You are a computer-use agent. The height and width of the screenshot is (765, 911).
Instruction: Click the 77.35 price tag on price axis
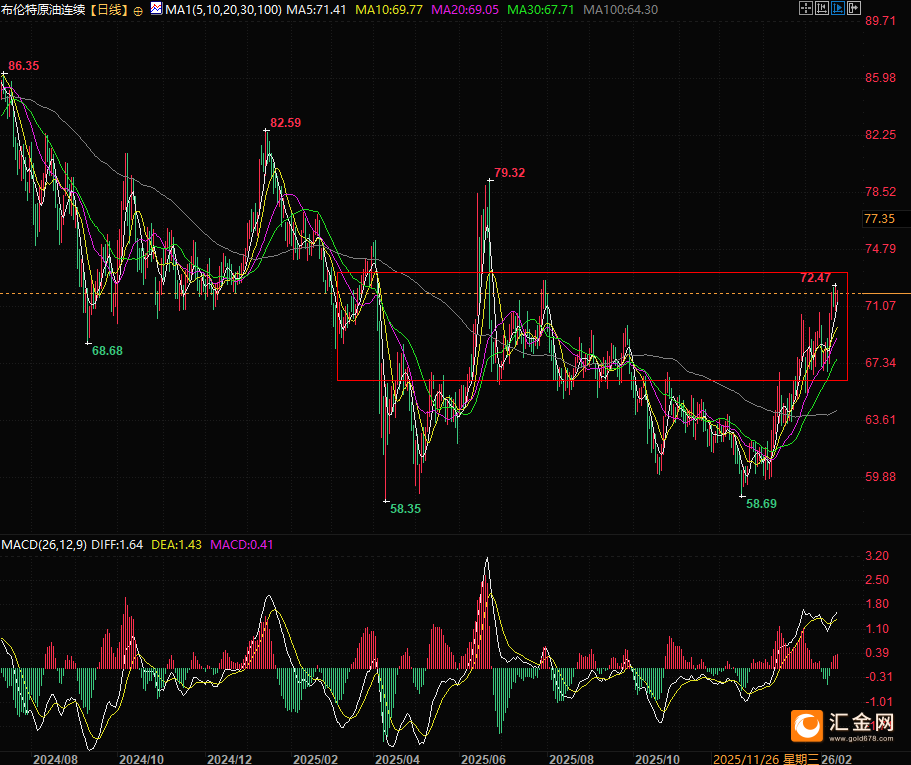(879, 219)
